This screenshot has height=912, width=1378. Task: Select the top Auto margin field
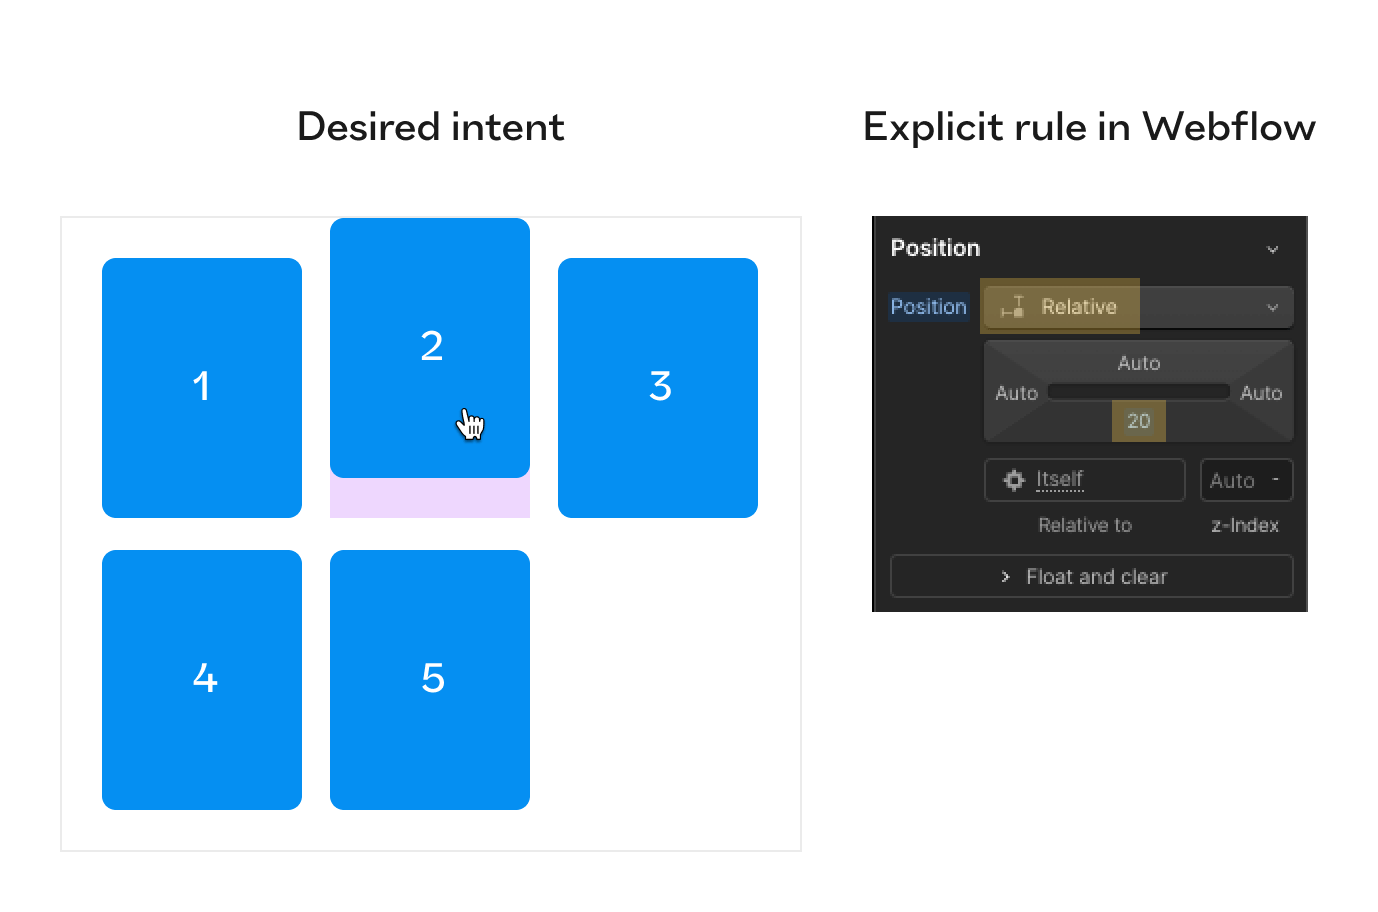pyautogui.click(x=1138, y=363)
